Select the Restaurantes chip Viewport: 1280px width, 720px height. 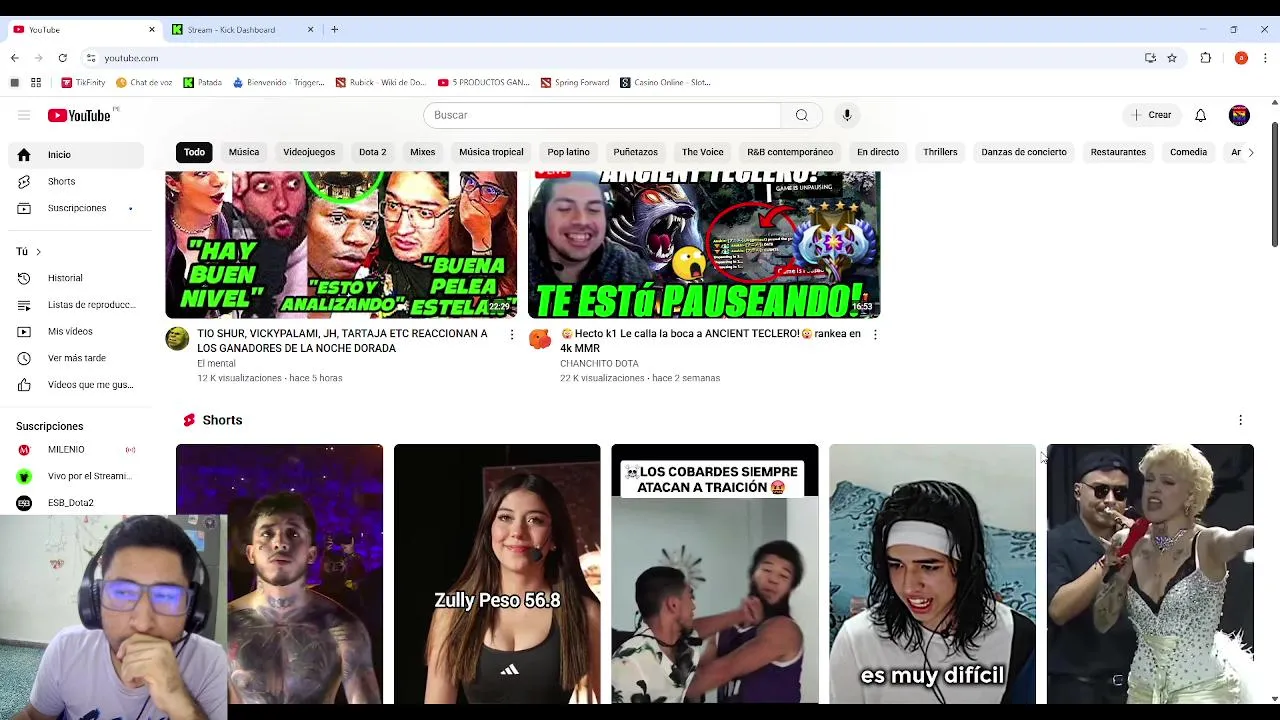(1118, 152)
